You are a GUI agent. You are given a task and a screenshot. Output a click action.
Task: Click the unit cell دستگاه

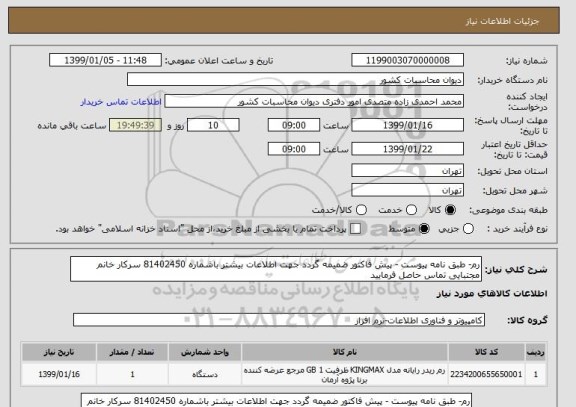pos(205,374)
